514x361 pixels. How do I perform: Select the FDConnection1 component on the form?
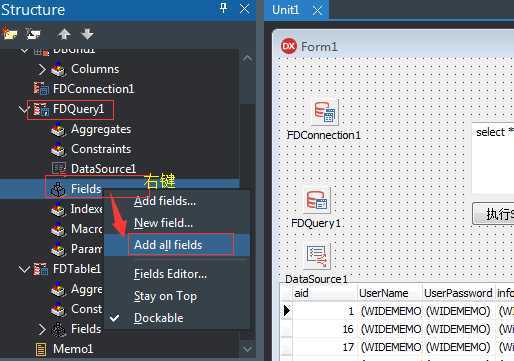[x=325, y=112]
